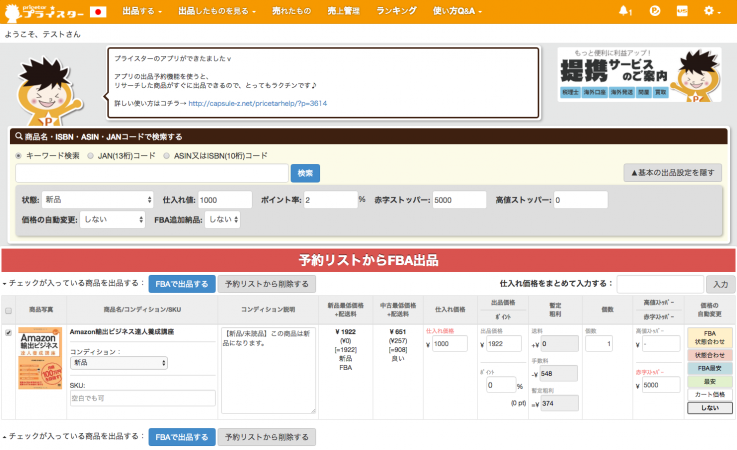Screen dimensions: 737x450
Task: Click the circled P points icon
Action: click(x=655, y=10)
